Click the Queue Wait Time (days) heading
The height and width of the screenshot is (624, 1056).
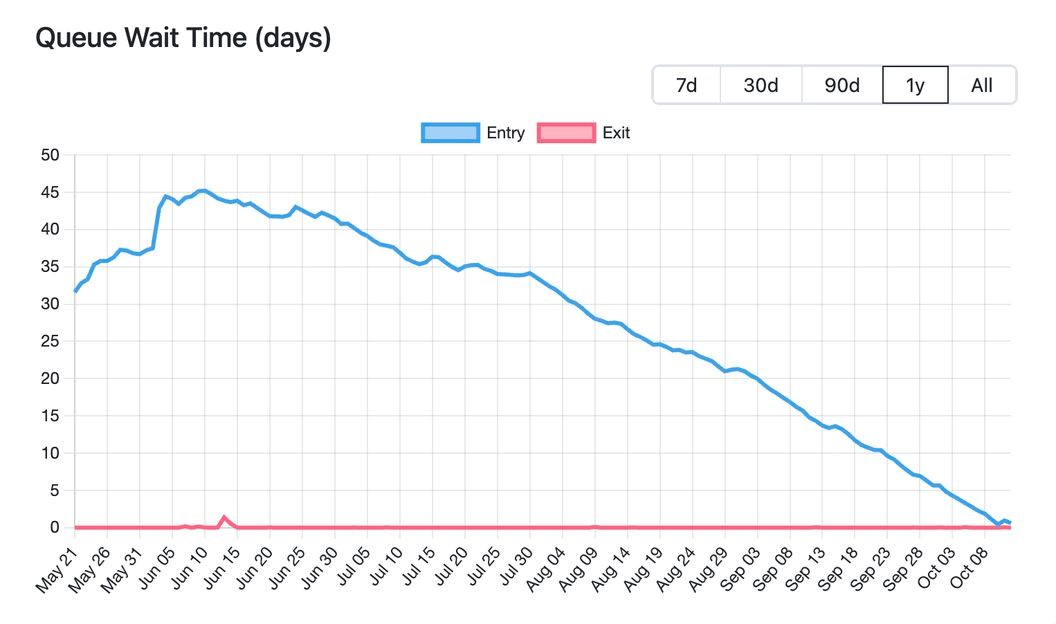pyautogui.click(x=183, y=38)
